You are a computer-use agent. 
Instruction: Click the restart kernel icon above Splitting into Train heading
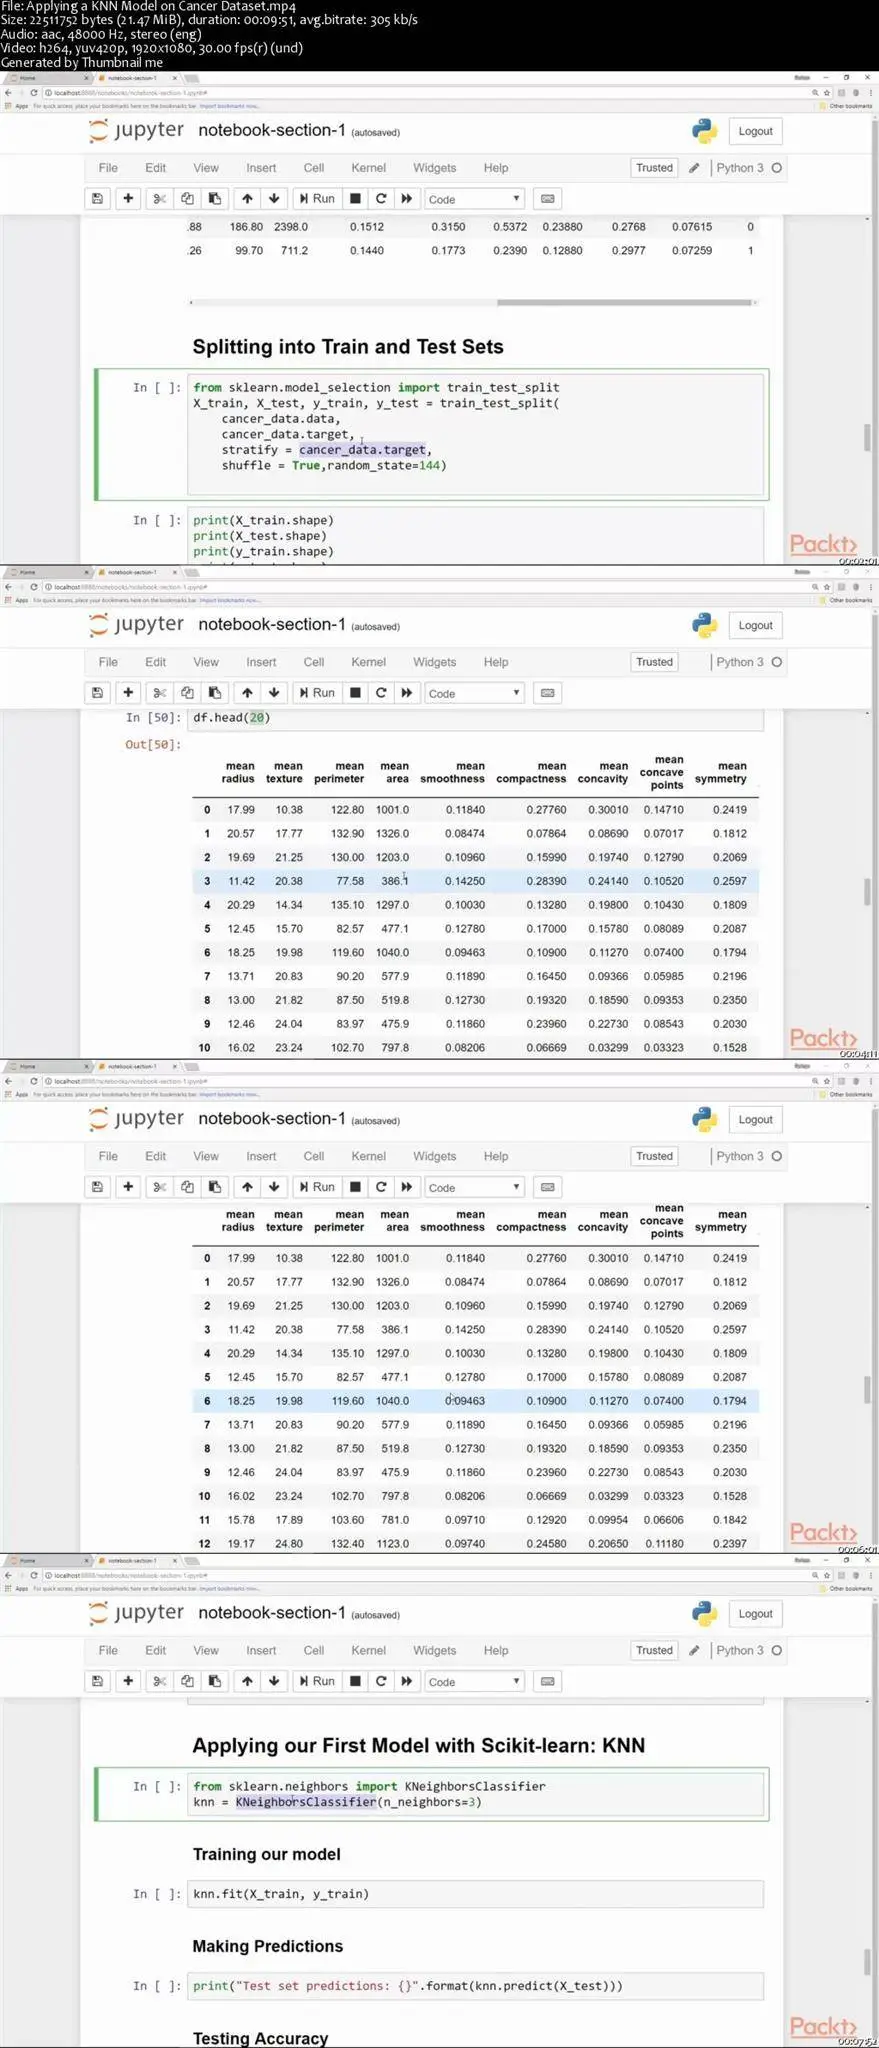pos(381,198)
